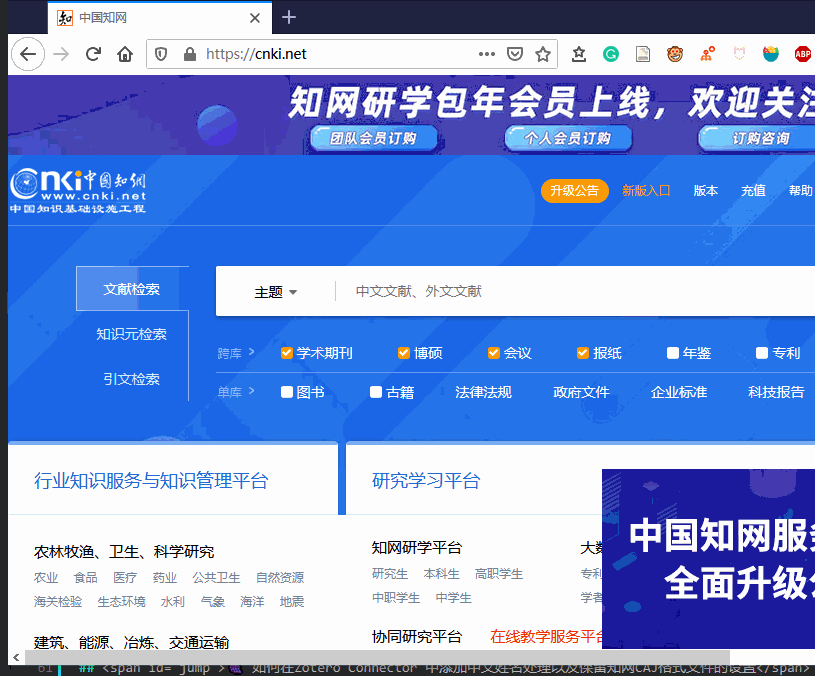Open the 公共卫生 industry link
The image size is (815, 676).
[x=216, y=577]
